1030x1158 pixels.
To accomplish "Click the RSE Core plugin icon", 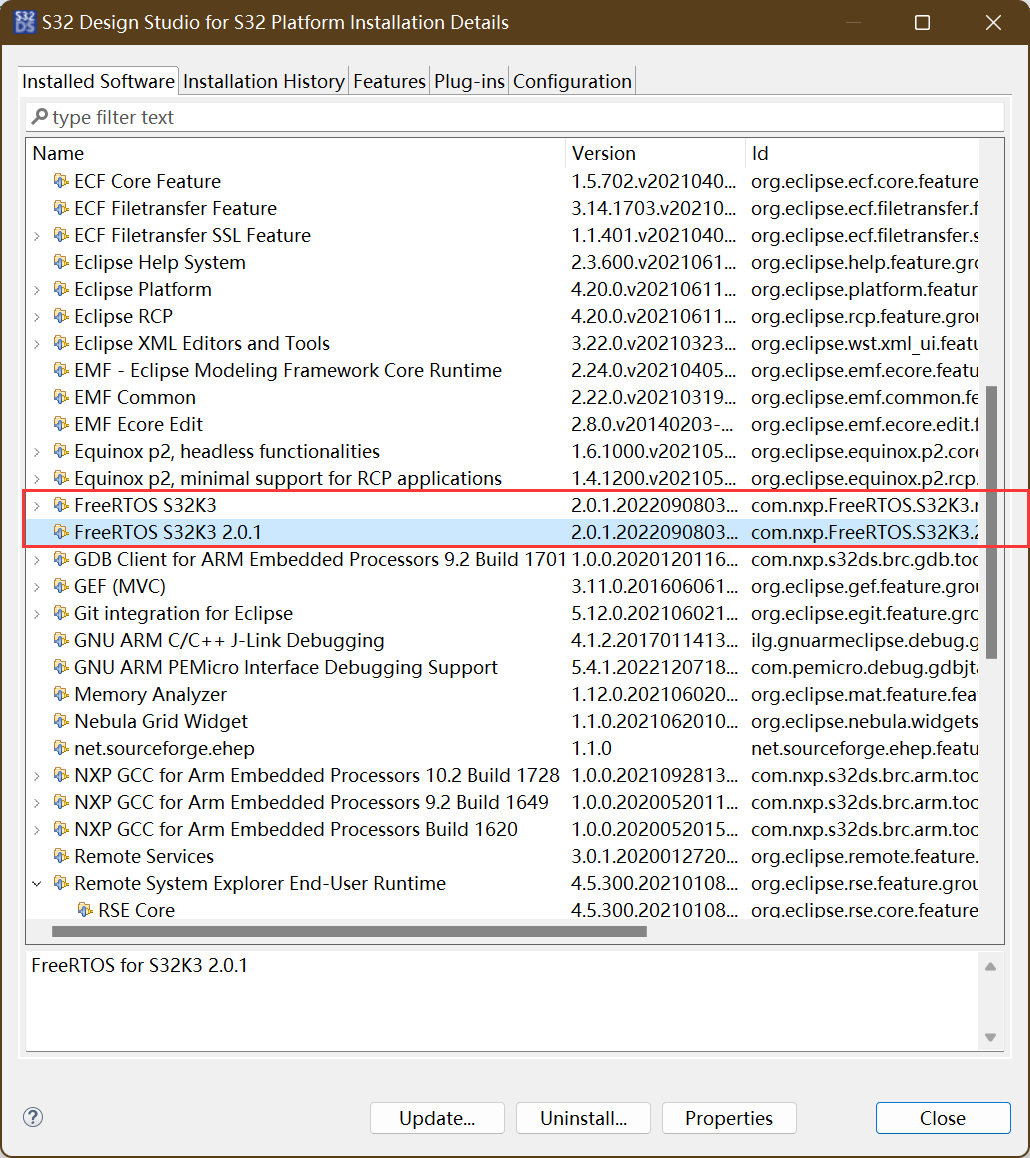I will pyautogui.click(x=82, y=910).
